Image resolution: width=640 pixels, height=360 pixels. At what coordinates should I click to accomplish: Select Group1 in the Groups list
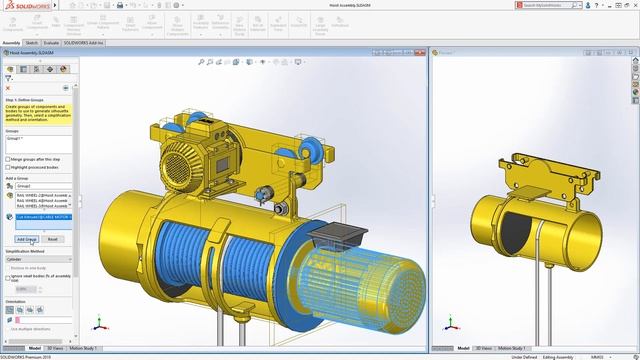[15, 138]
